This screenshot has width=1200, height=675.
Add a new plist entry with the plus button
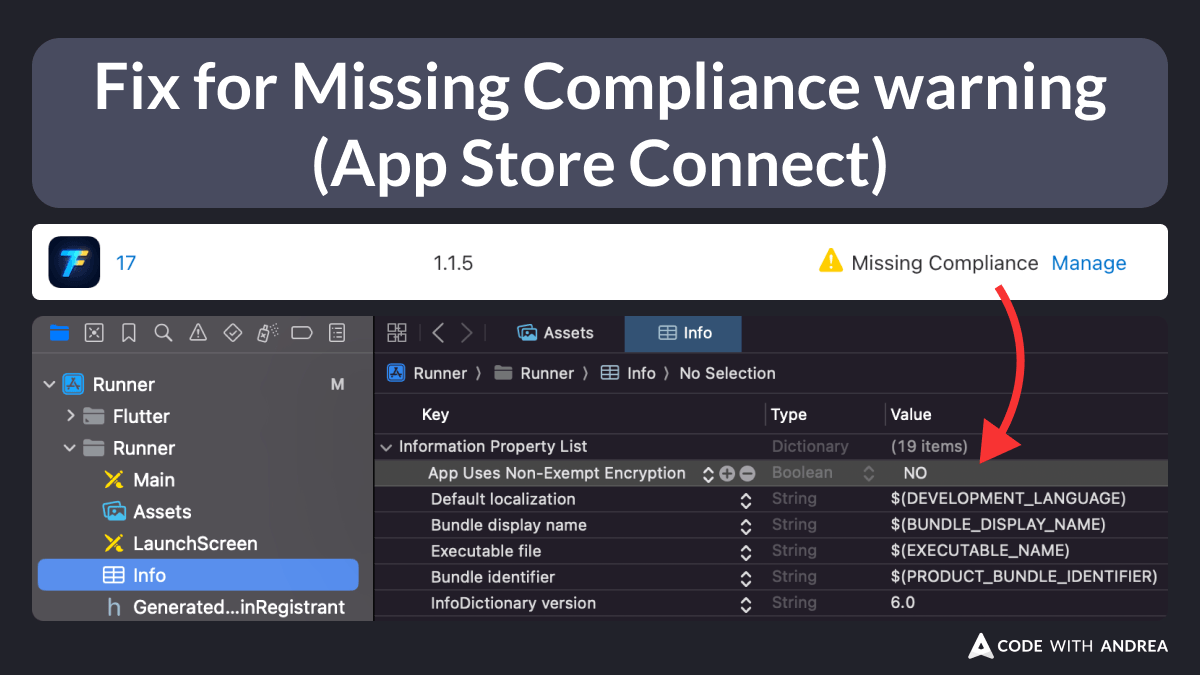pos(727,472)
